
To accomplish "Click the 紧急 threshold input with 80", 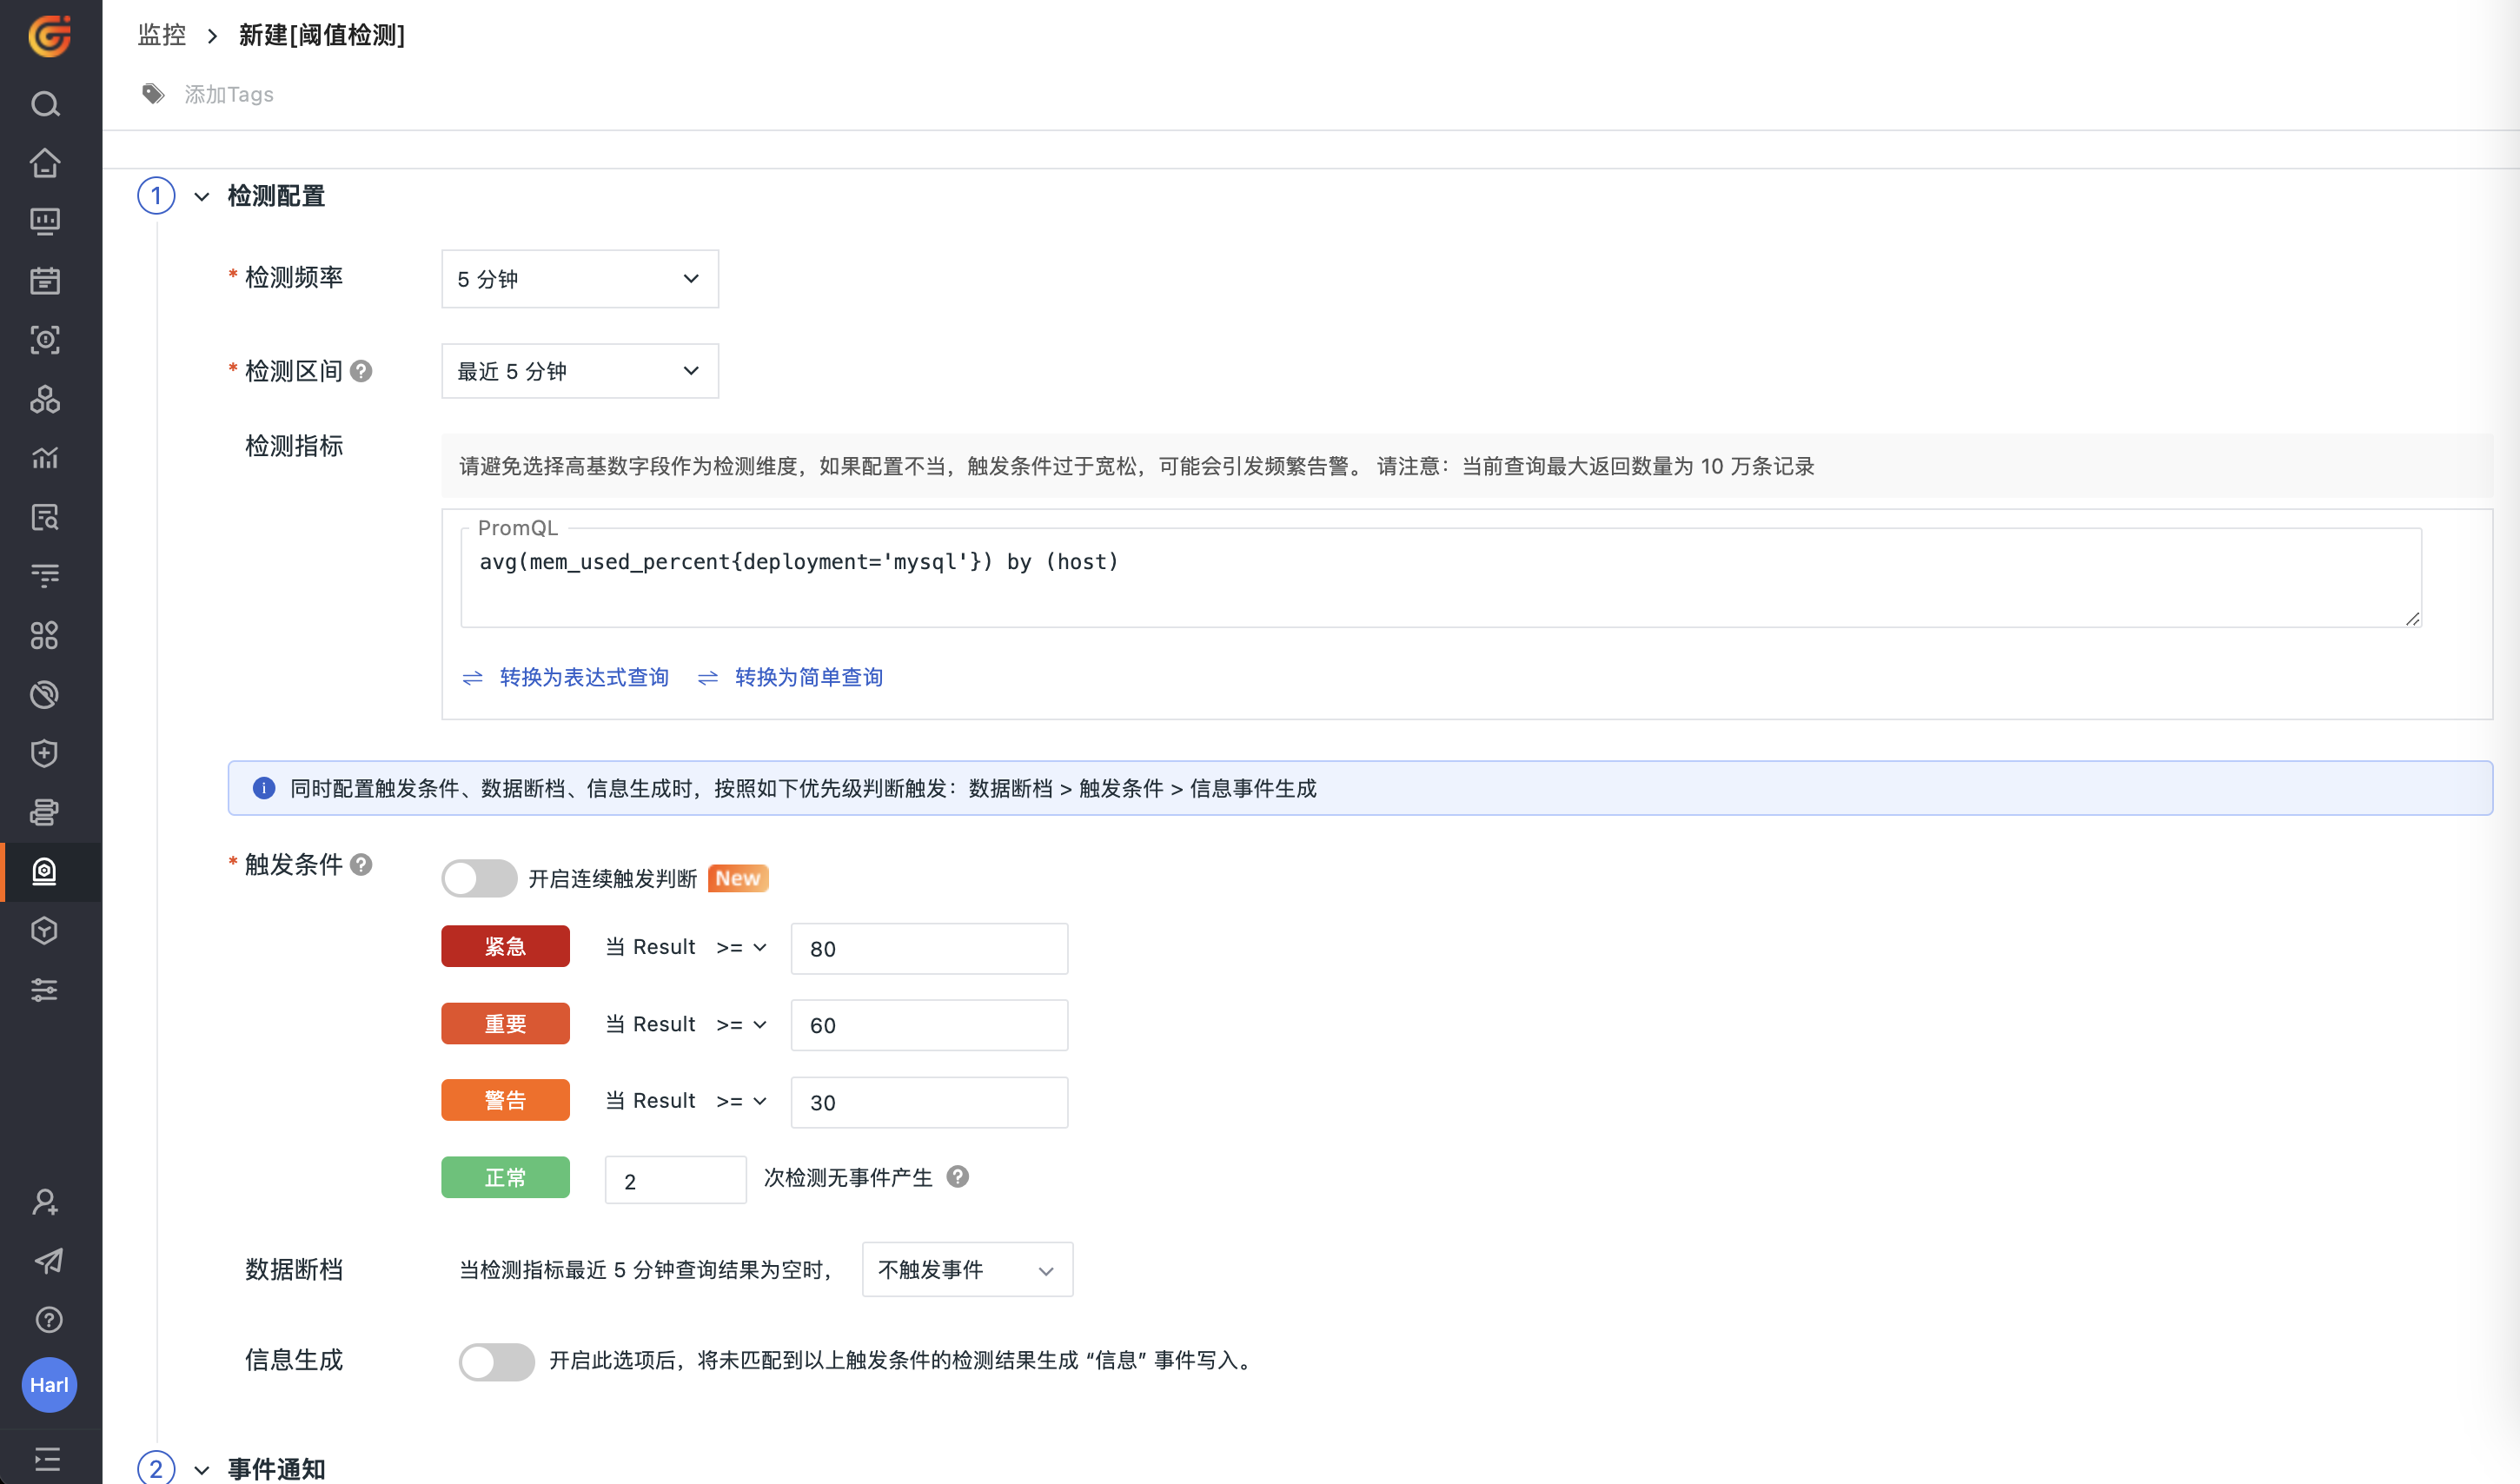I will 928,948.
